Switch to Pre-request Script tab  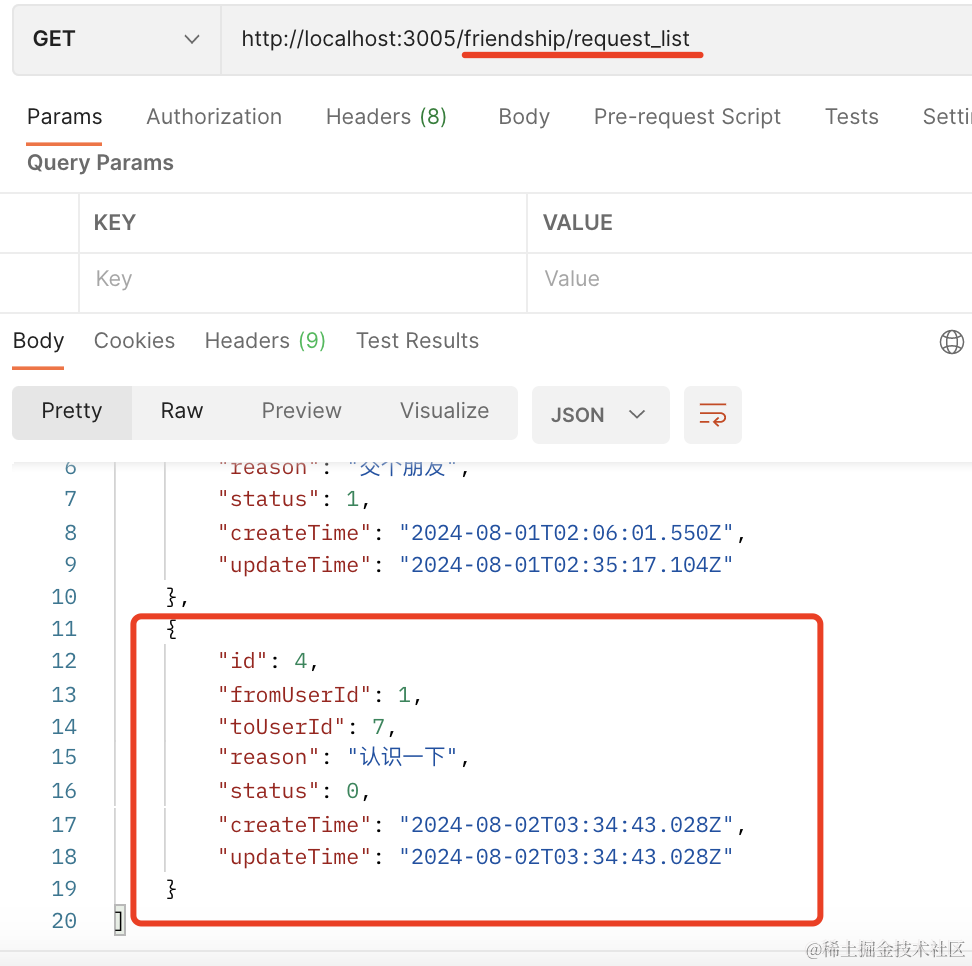point(687,117)
